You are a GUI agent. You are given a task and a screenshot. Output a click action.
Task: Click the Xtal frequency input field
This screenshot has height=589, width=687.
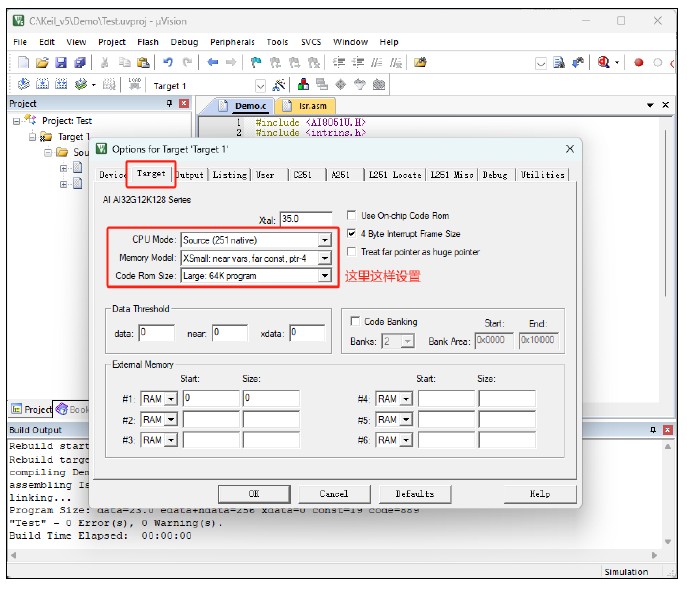coord(306,219)
